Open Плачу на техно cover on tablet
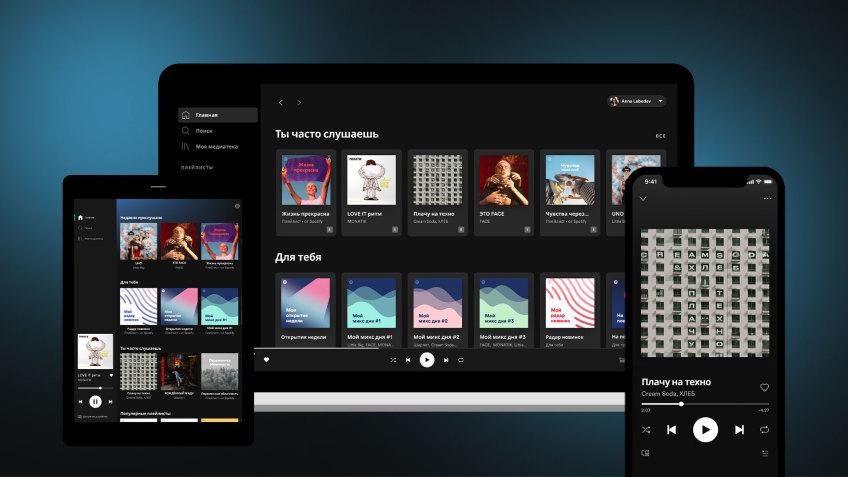The height and width of the screenshot is (477, 848). pyautogui.click(x=138, y=372)
